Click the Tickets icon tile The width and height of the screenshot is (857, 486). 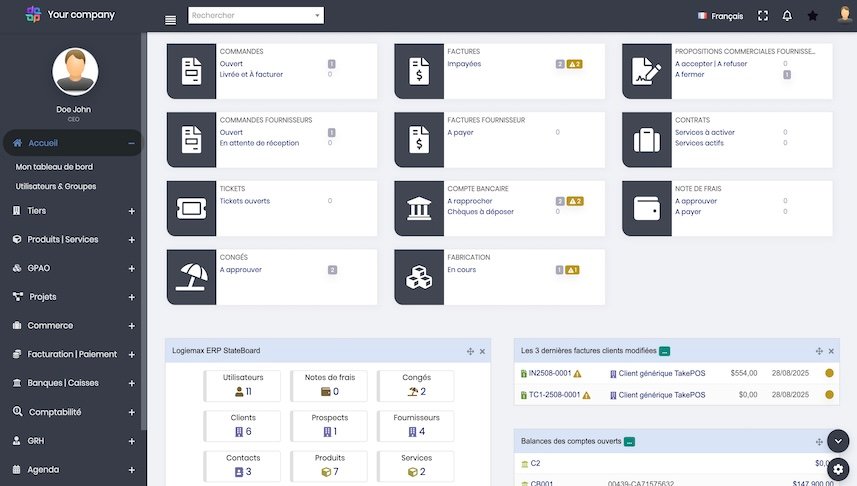(x=191, y=209)
